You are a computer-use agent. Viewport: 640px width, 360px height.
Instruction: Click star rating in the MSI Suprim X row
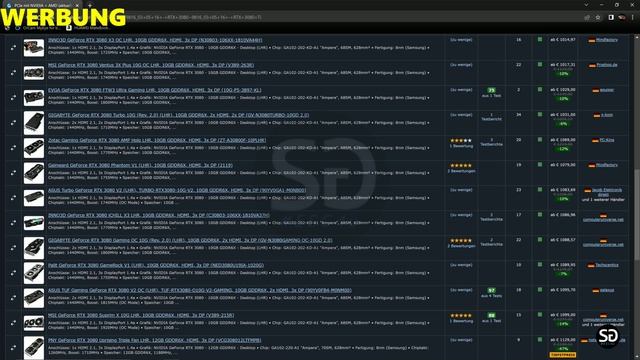click(461, 316)
